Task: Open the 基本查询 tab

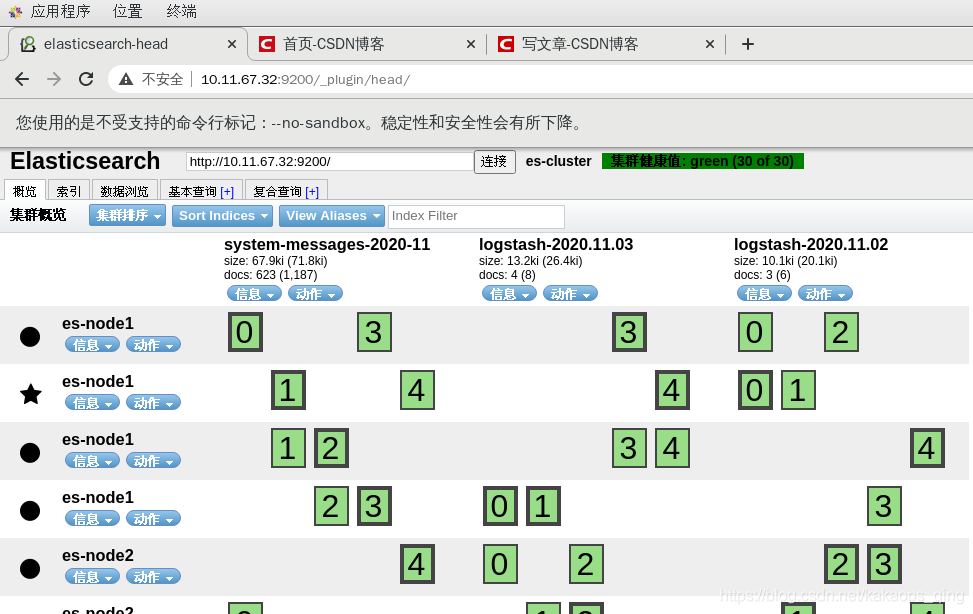Action: pos(192,191)
